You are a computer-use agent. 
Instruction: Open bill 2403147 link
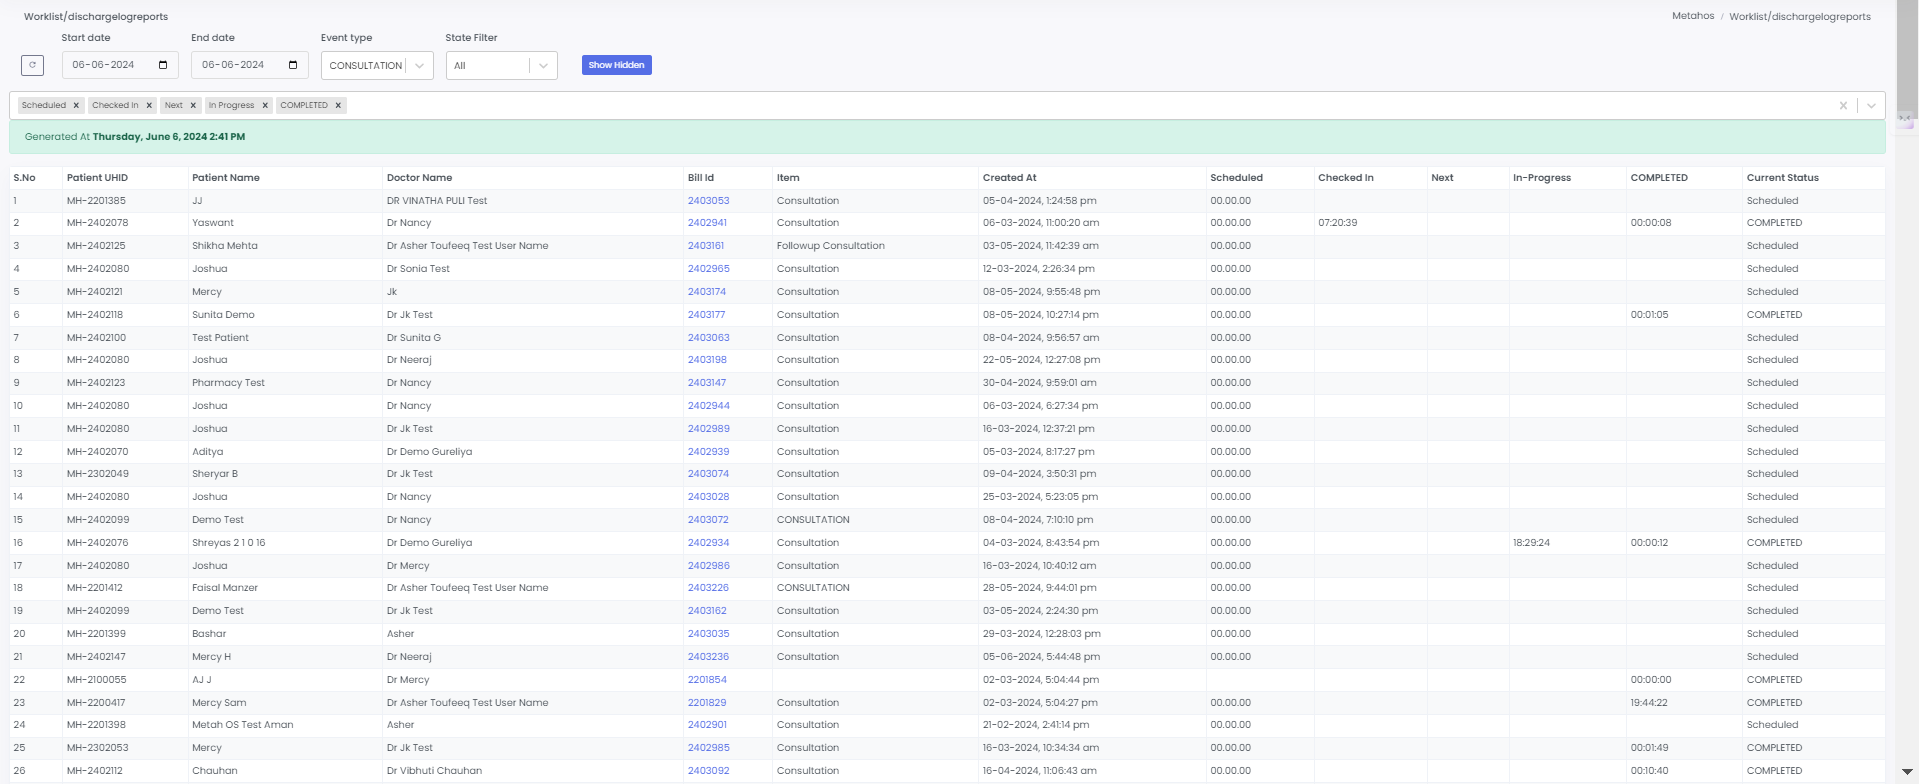706,382
